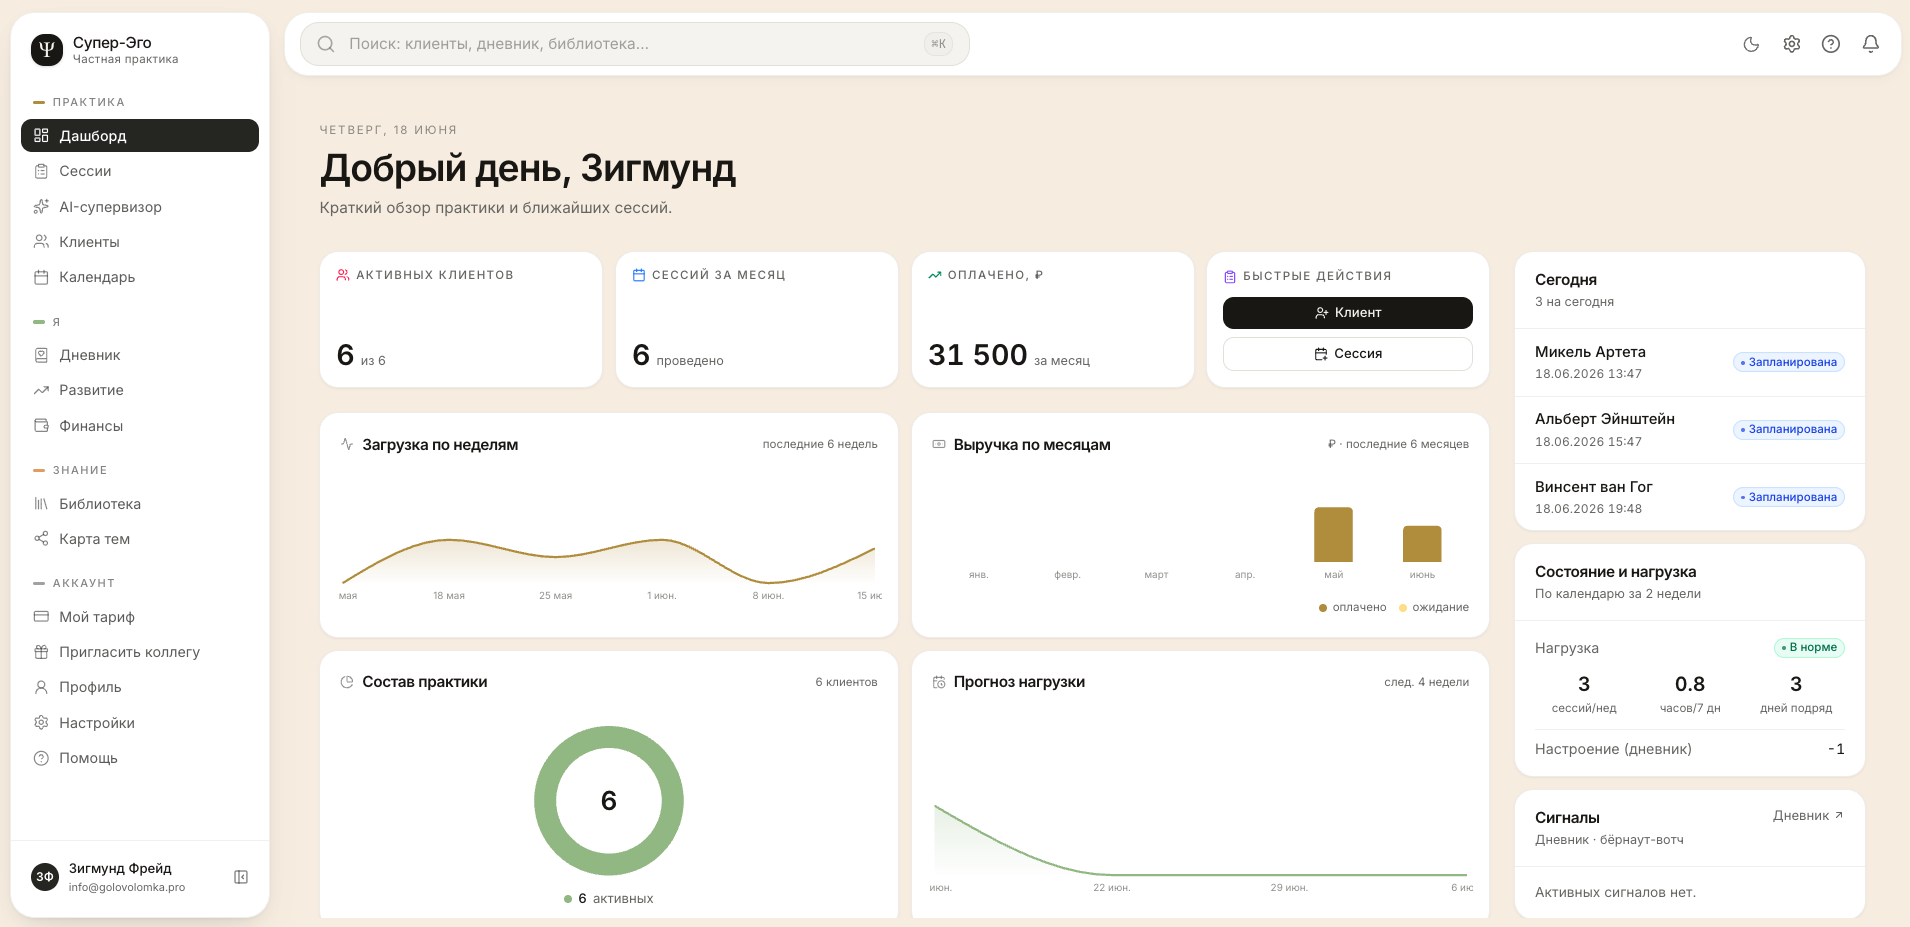Click the Быстрые действия clipboard icon
The image size is (1910, 927).
pos(1230,276)
